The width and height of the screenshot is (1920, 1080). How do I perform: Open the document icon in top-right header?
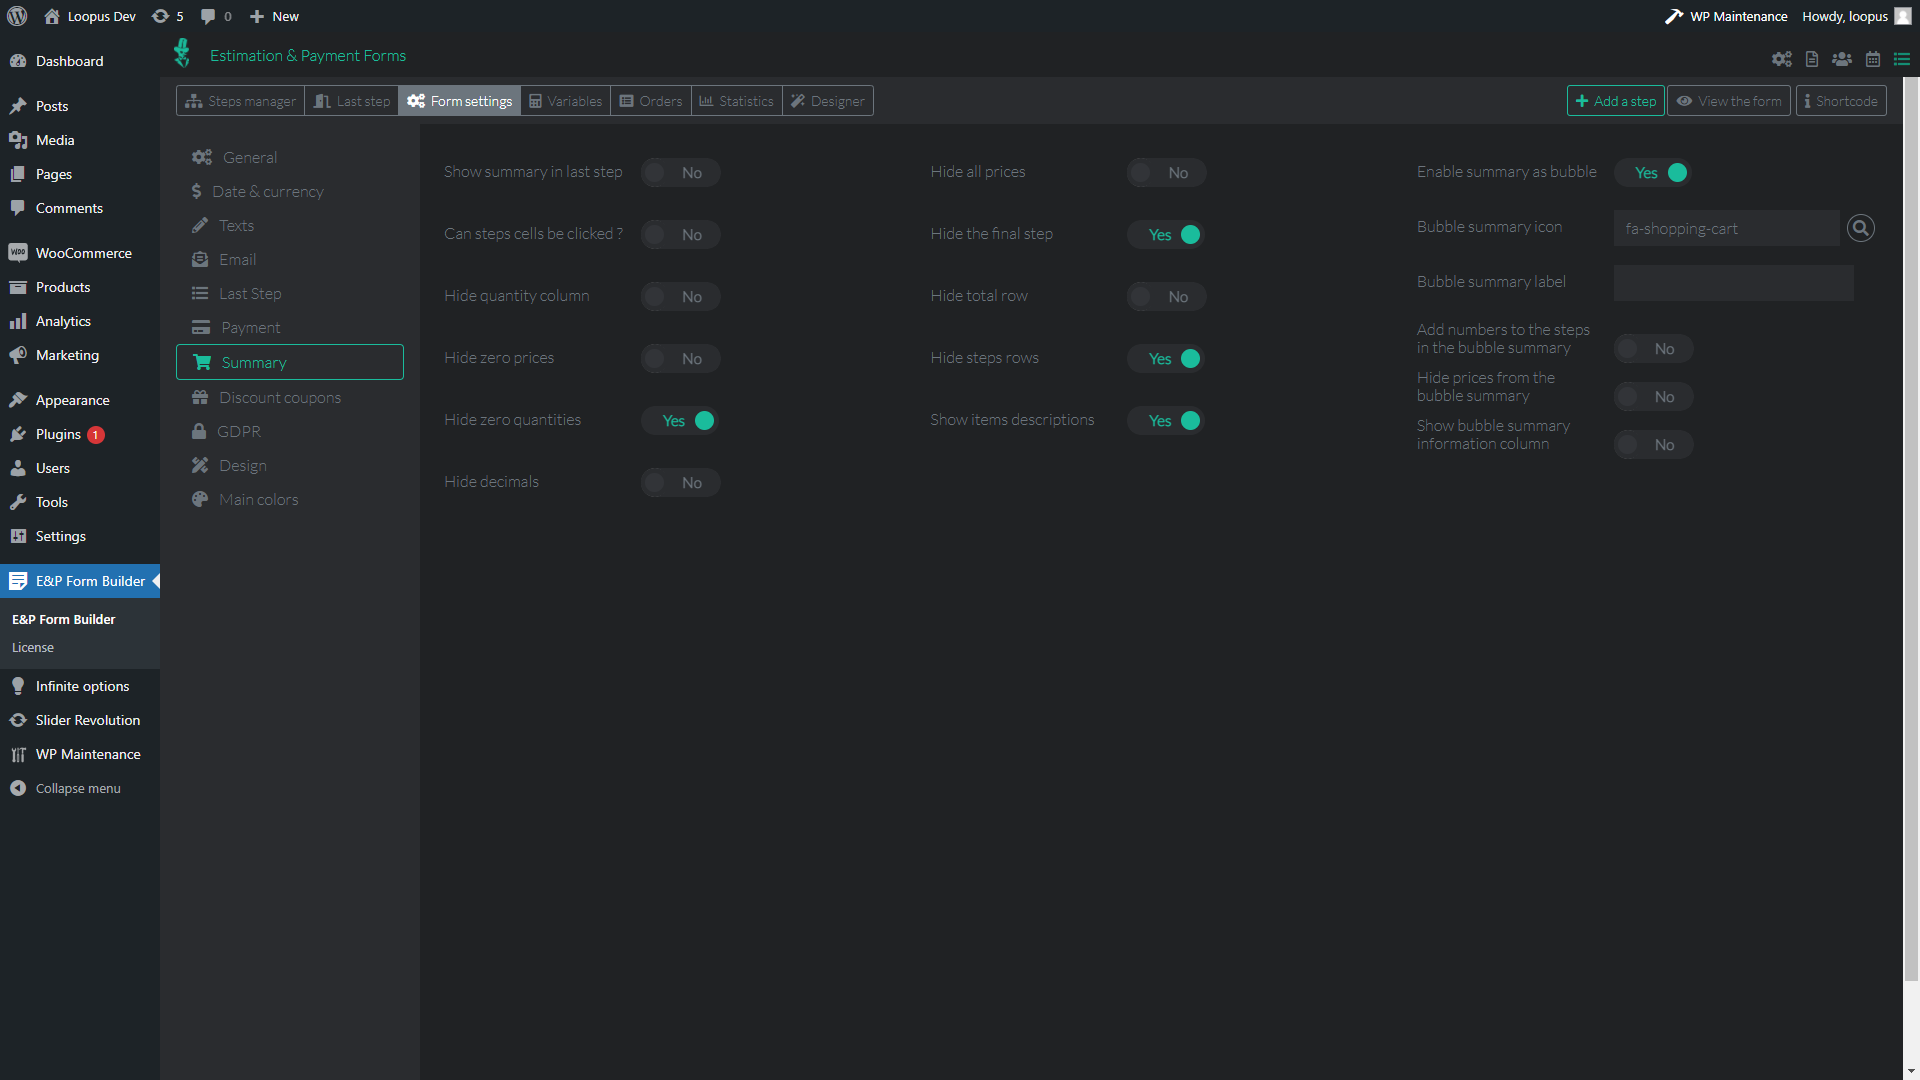click(1812, 59)
